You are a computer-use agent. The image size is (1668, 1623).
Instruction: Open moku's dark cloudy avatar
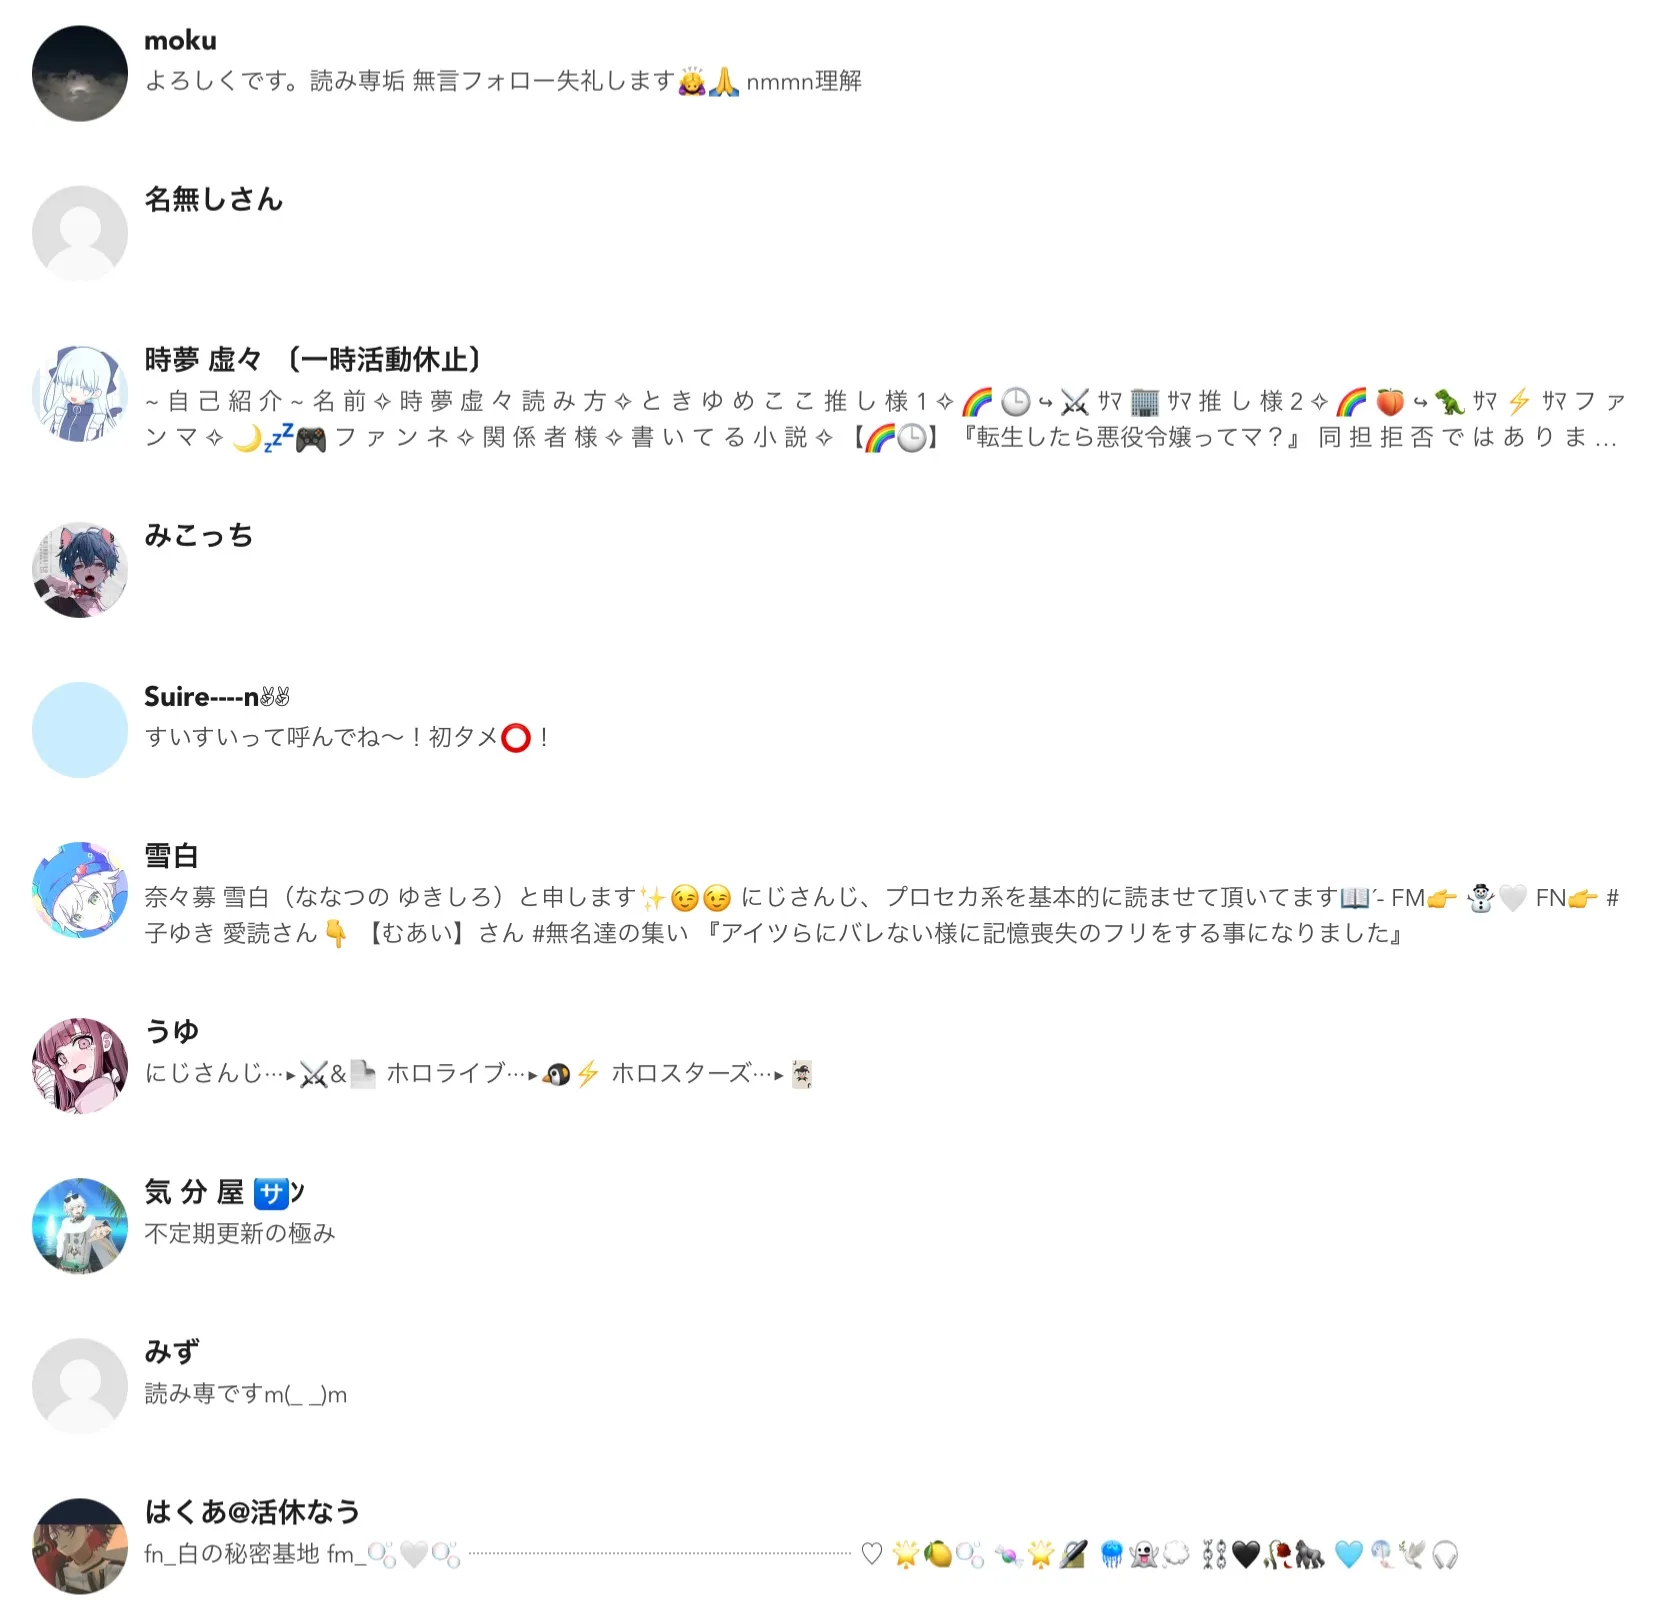[80, 74]
